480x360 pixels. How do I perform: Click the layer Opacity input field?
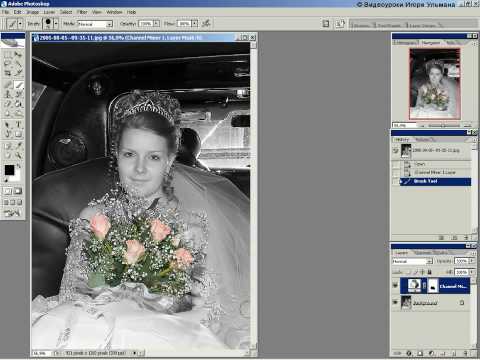click(x=462, y=261)
